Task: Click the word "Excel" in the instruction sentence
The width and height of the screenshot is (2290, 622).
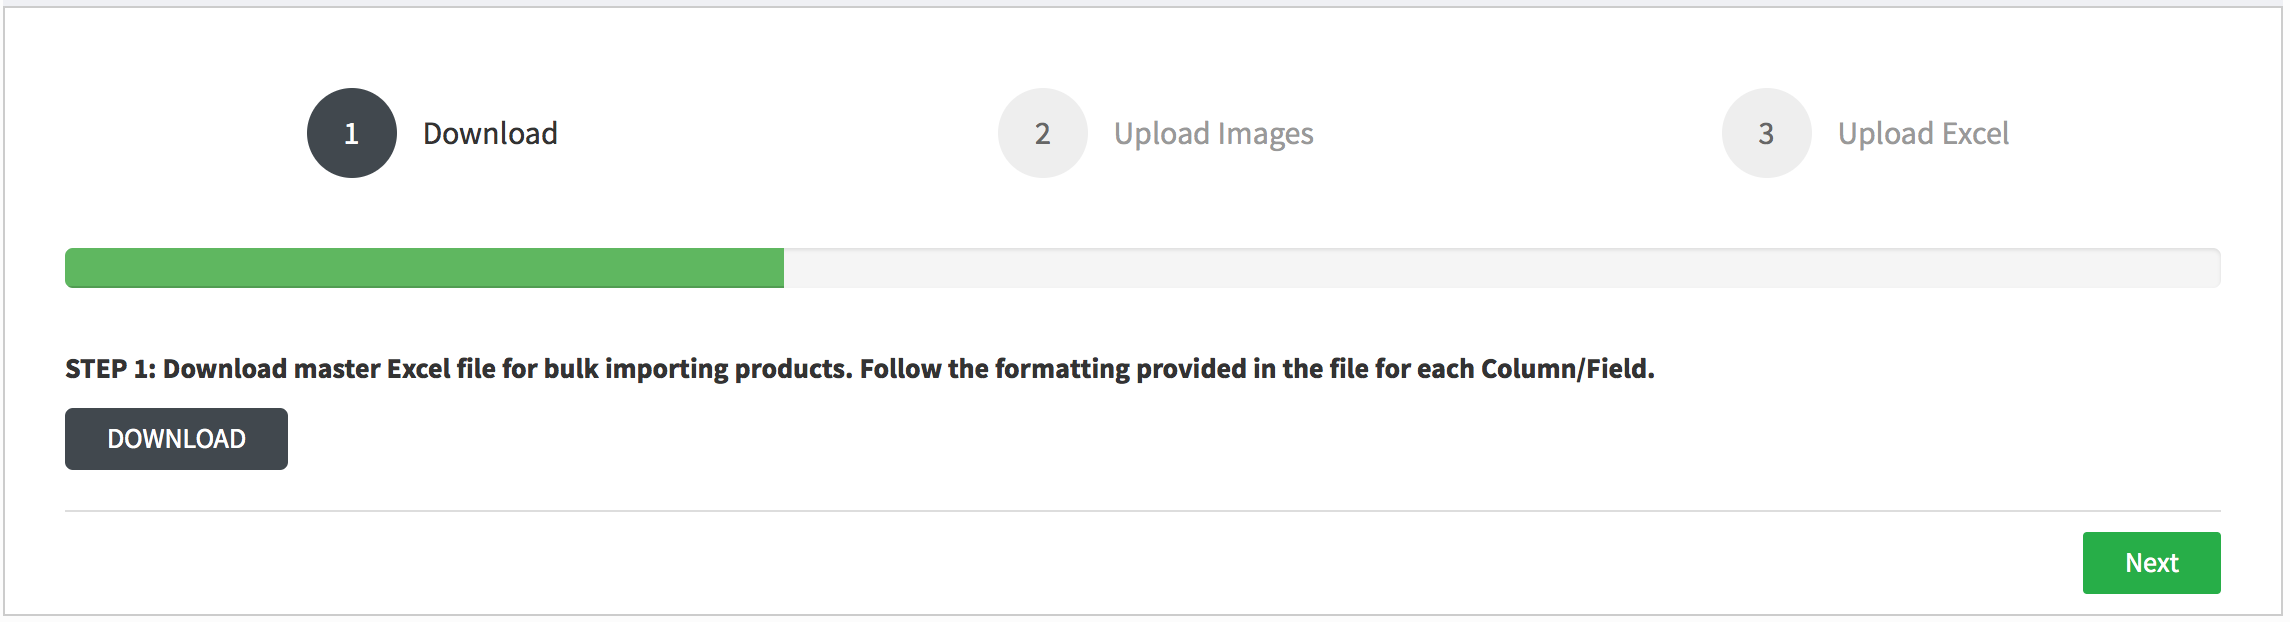Action: pos(418,369)
